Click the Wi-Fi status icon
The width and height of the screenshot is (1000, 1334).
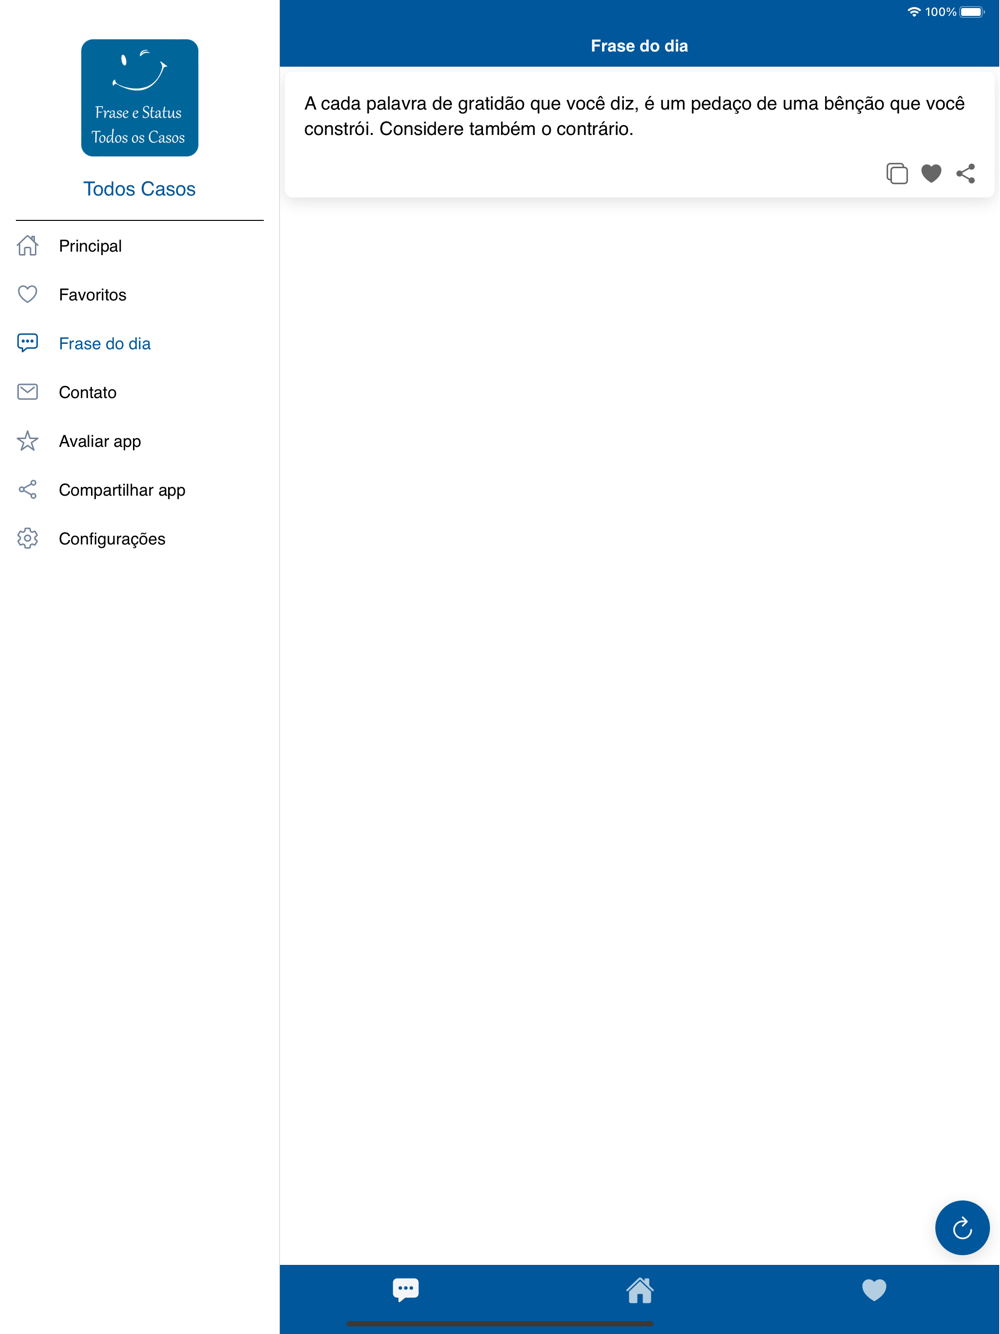coord(913,12)
